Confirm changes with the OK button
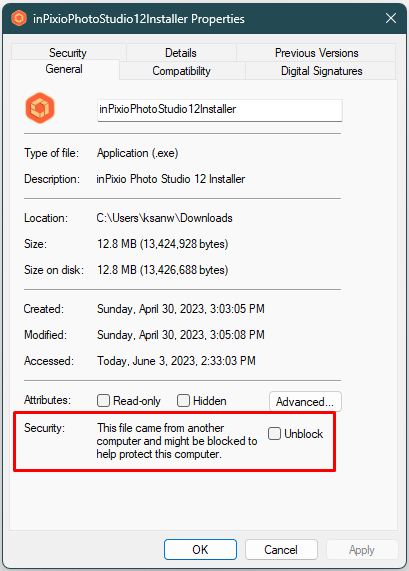 point(200,549)
